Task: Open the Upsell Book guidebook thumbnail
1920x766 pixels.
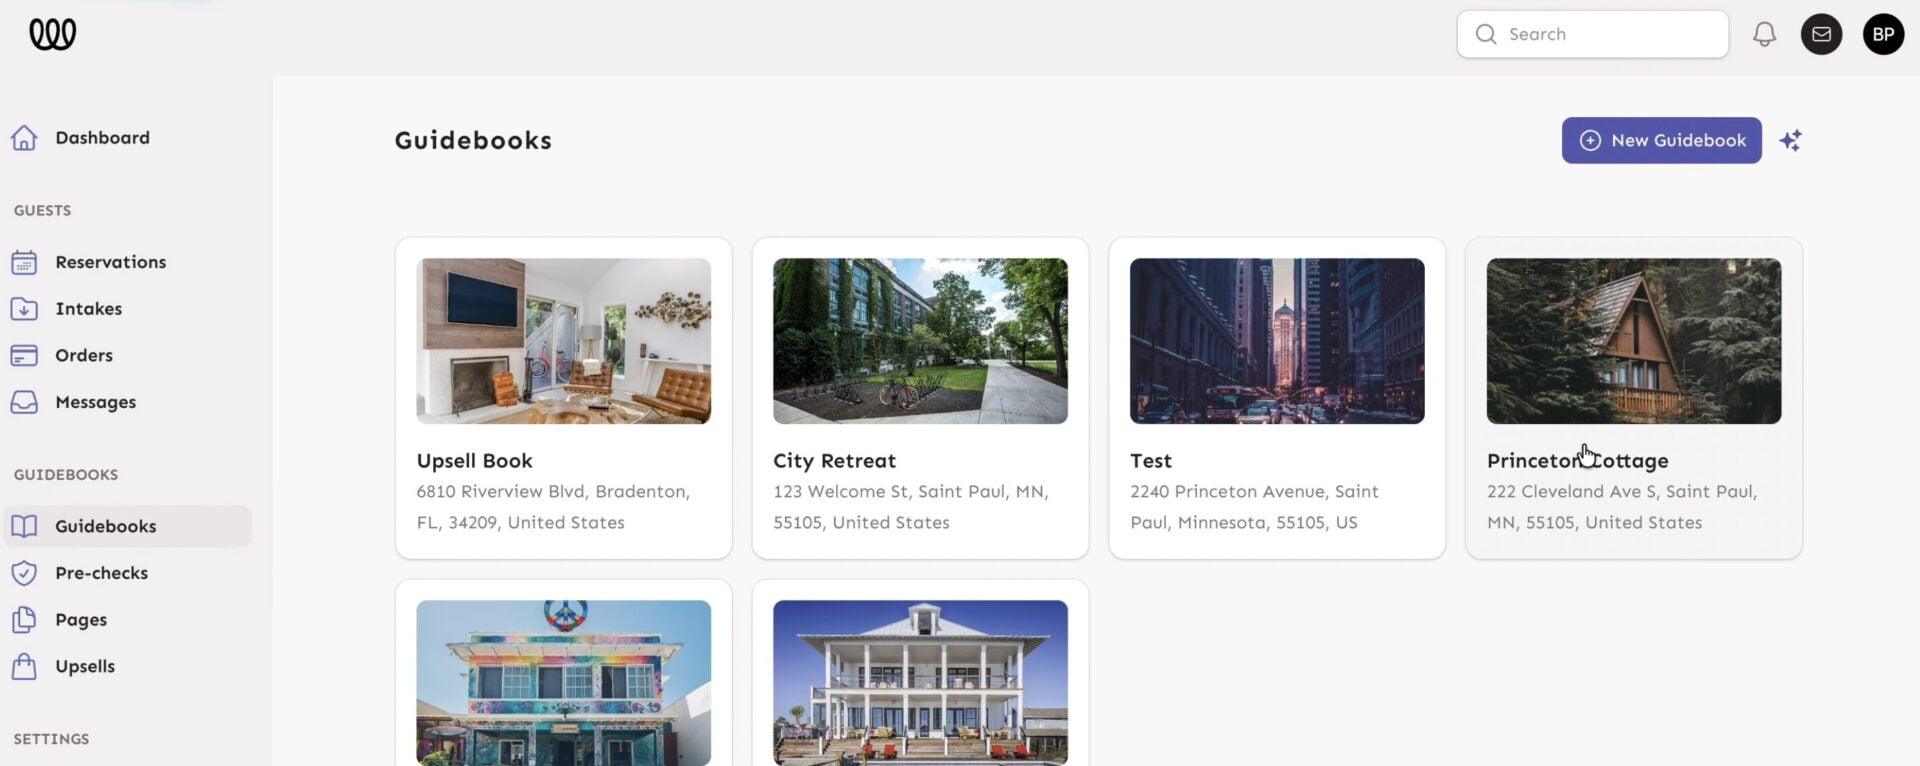Action: [563, 341]
